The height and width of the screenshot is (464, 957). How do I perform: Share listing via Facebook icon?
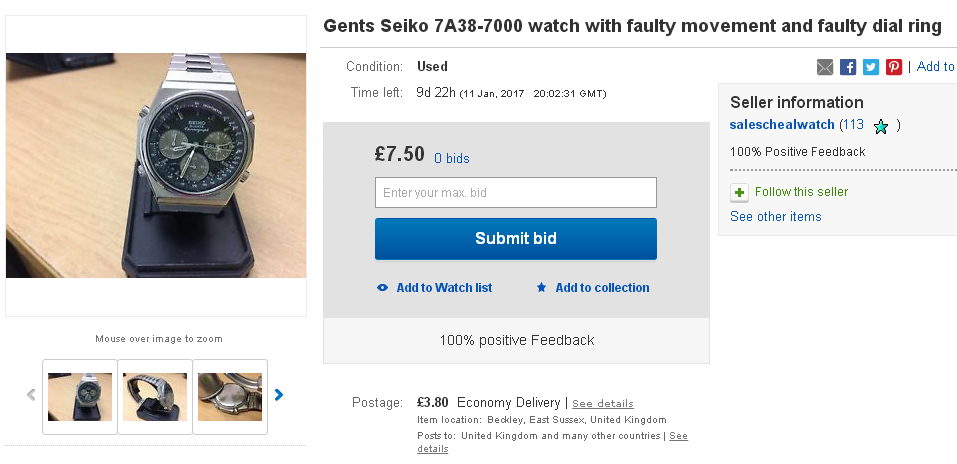pos(848,67)
